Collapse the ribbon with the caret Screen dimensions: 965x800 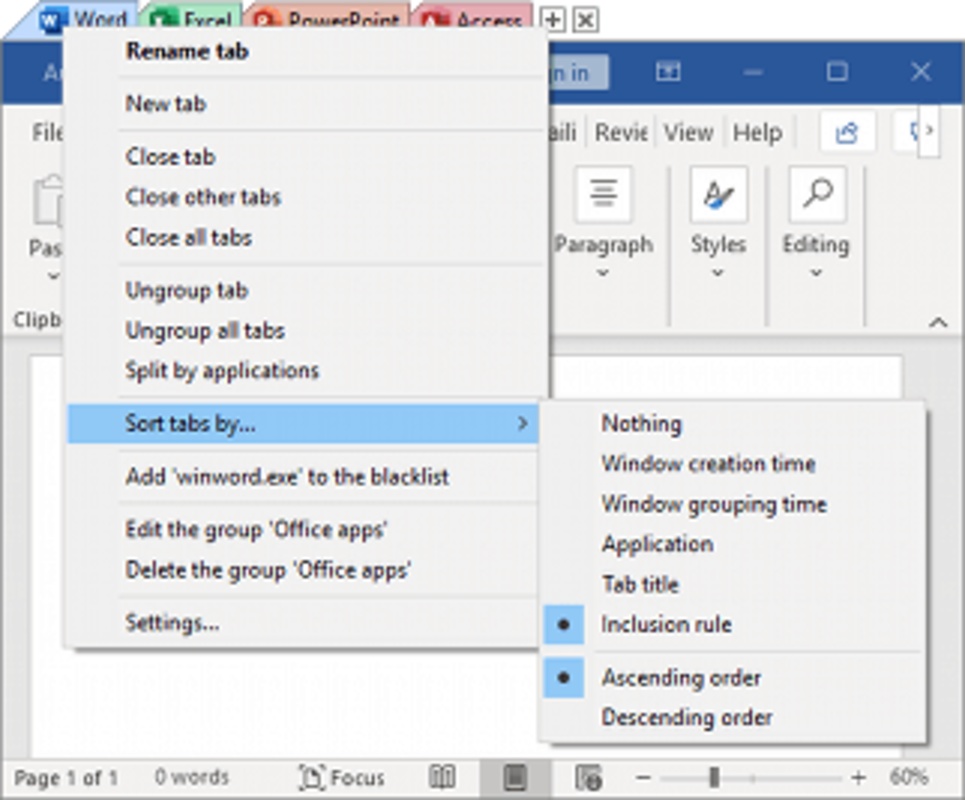938,322
